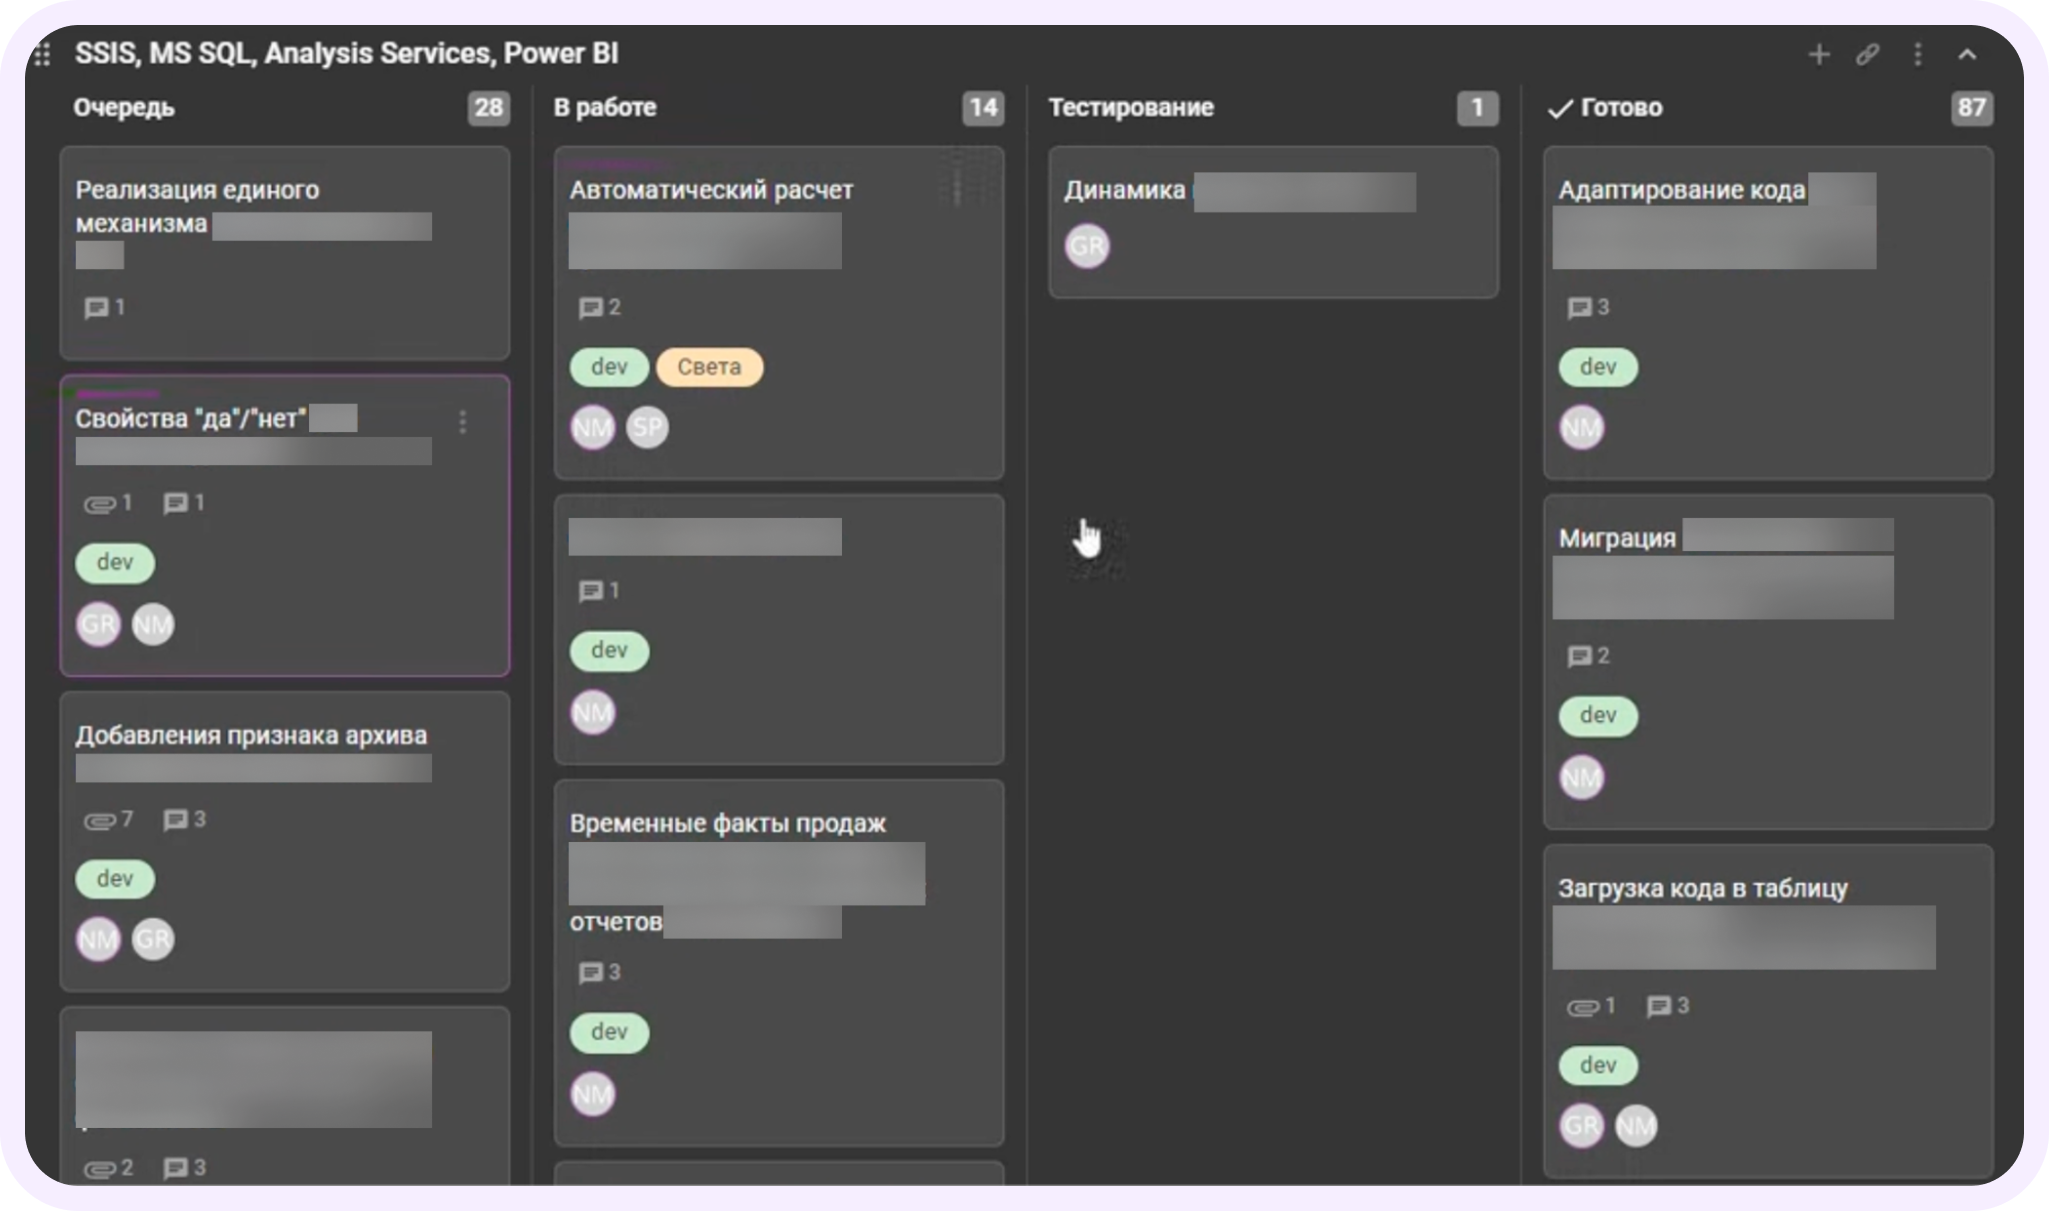Screen dimensions: 2049x1211
Task: Select the orange Света tag
Action: (x=709, y=367)
